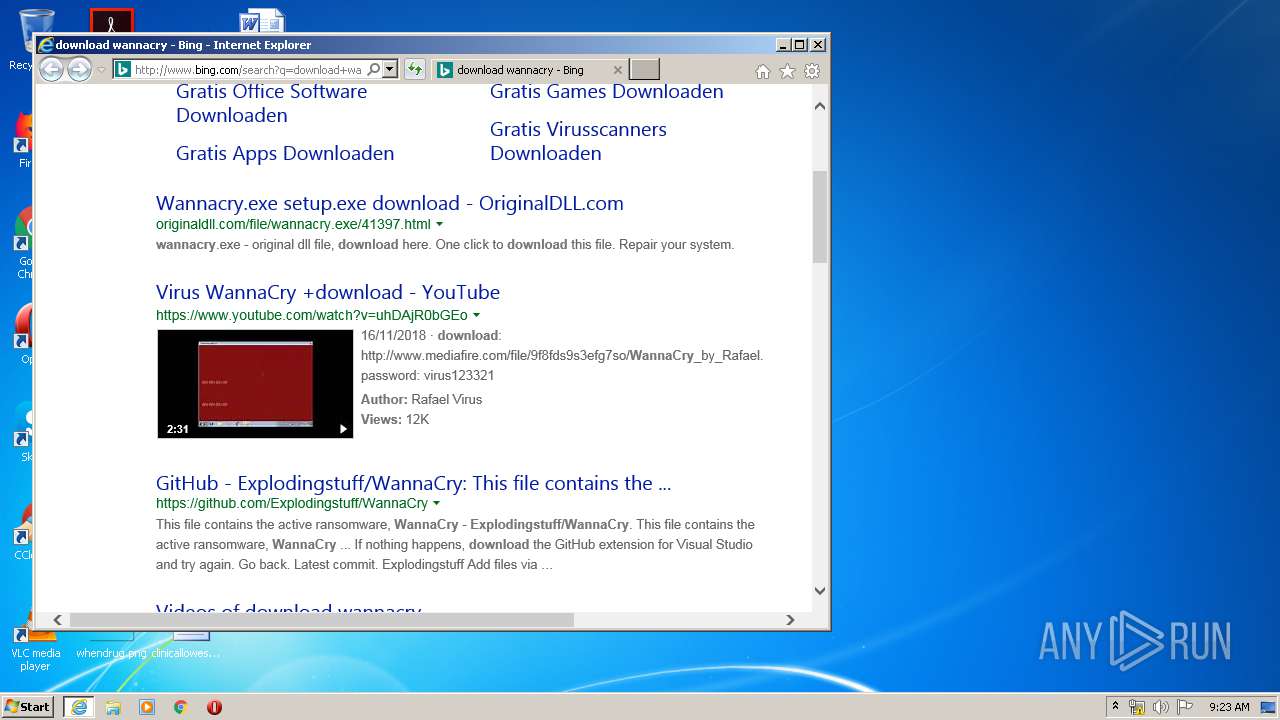This screenshot has width=1280, height=720.
Task: Show hidden tray icons arrow
Action: tap(1115, 707)
